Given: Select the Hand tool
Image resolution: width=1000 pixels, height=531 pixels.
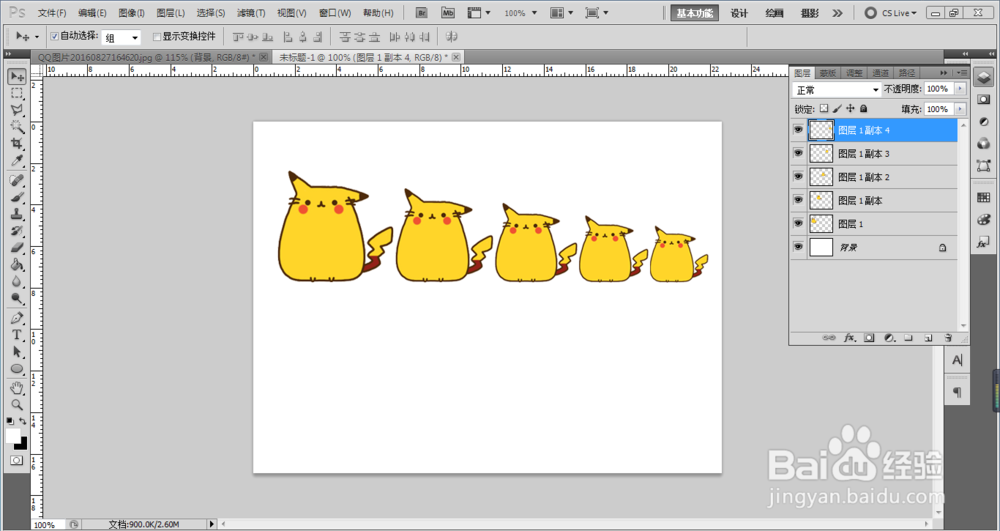Looking at the screenshot, I should pos(17,388).
